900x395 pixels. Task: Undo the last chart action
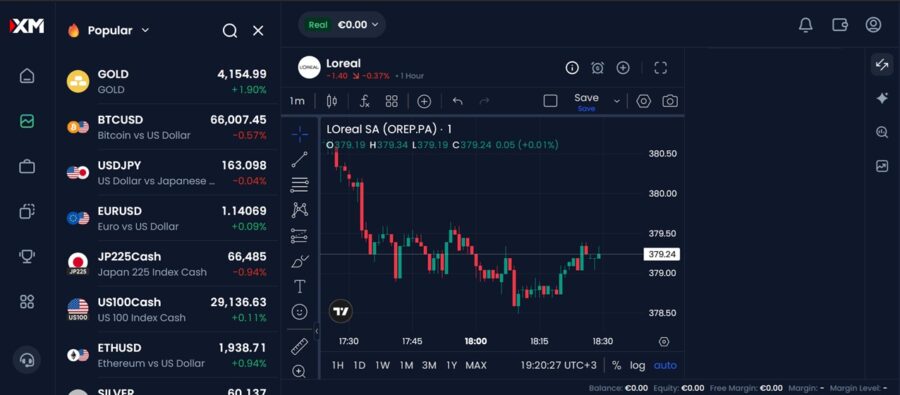(457, 101)
